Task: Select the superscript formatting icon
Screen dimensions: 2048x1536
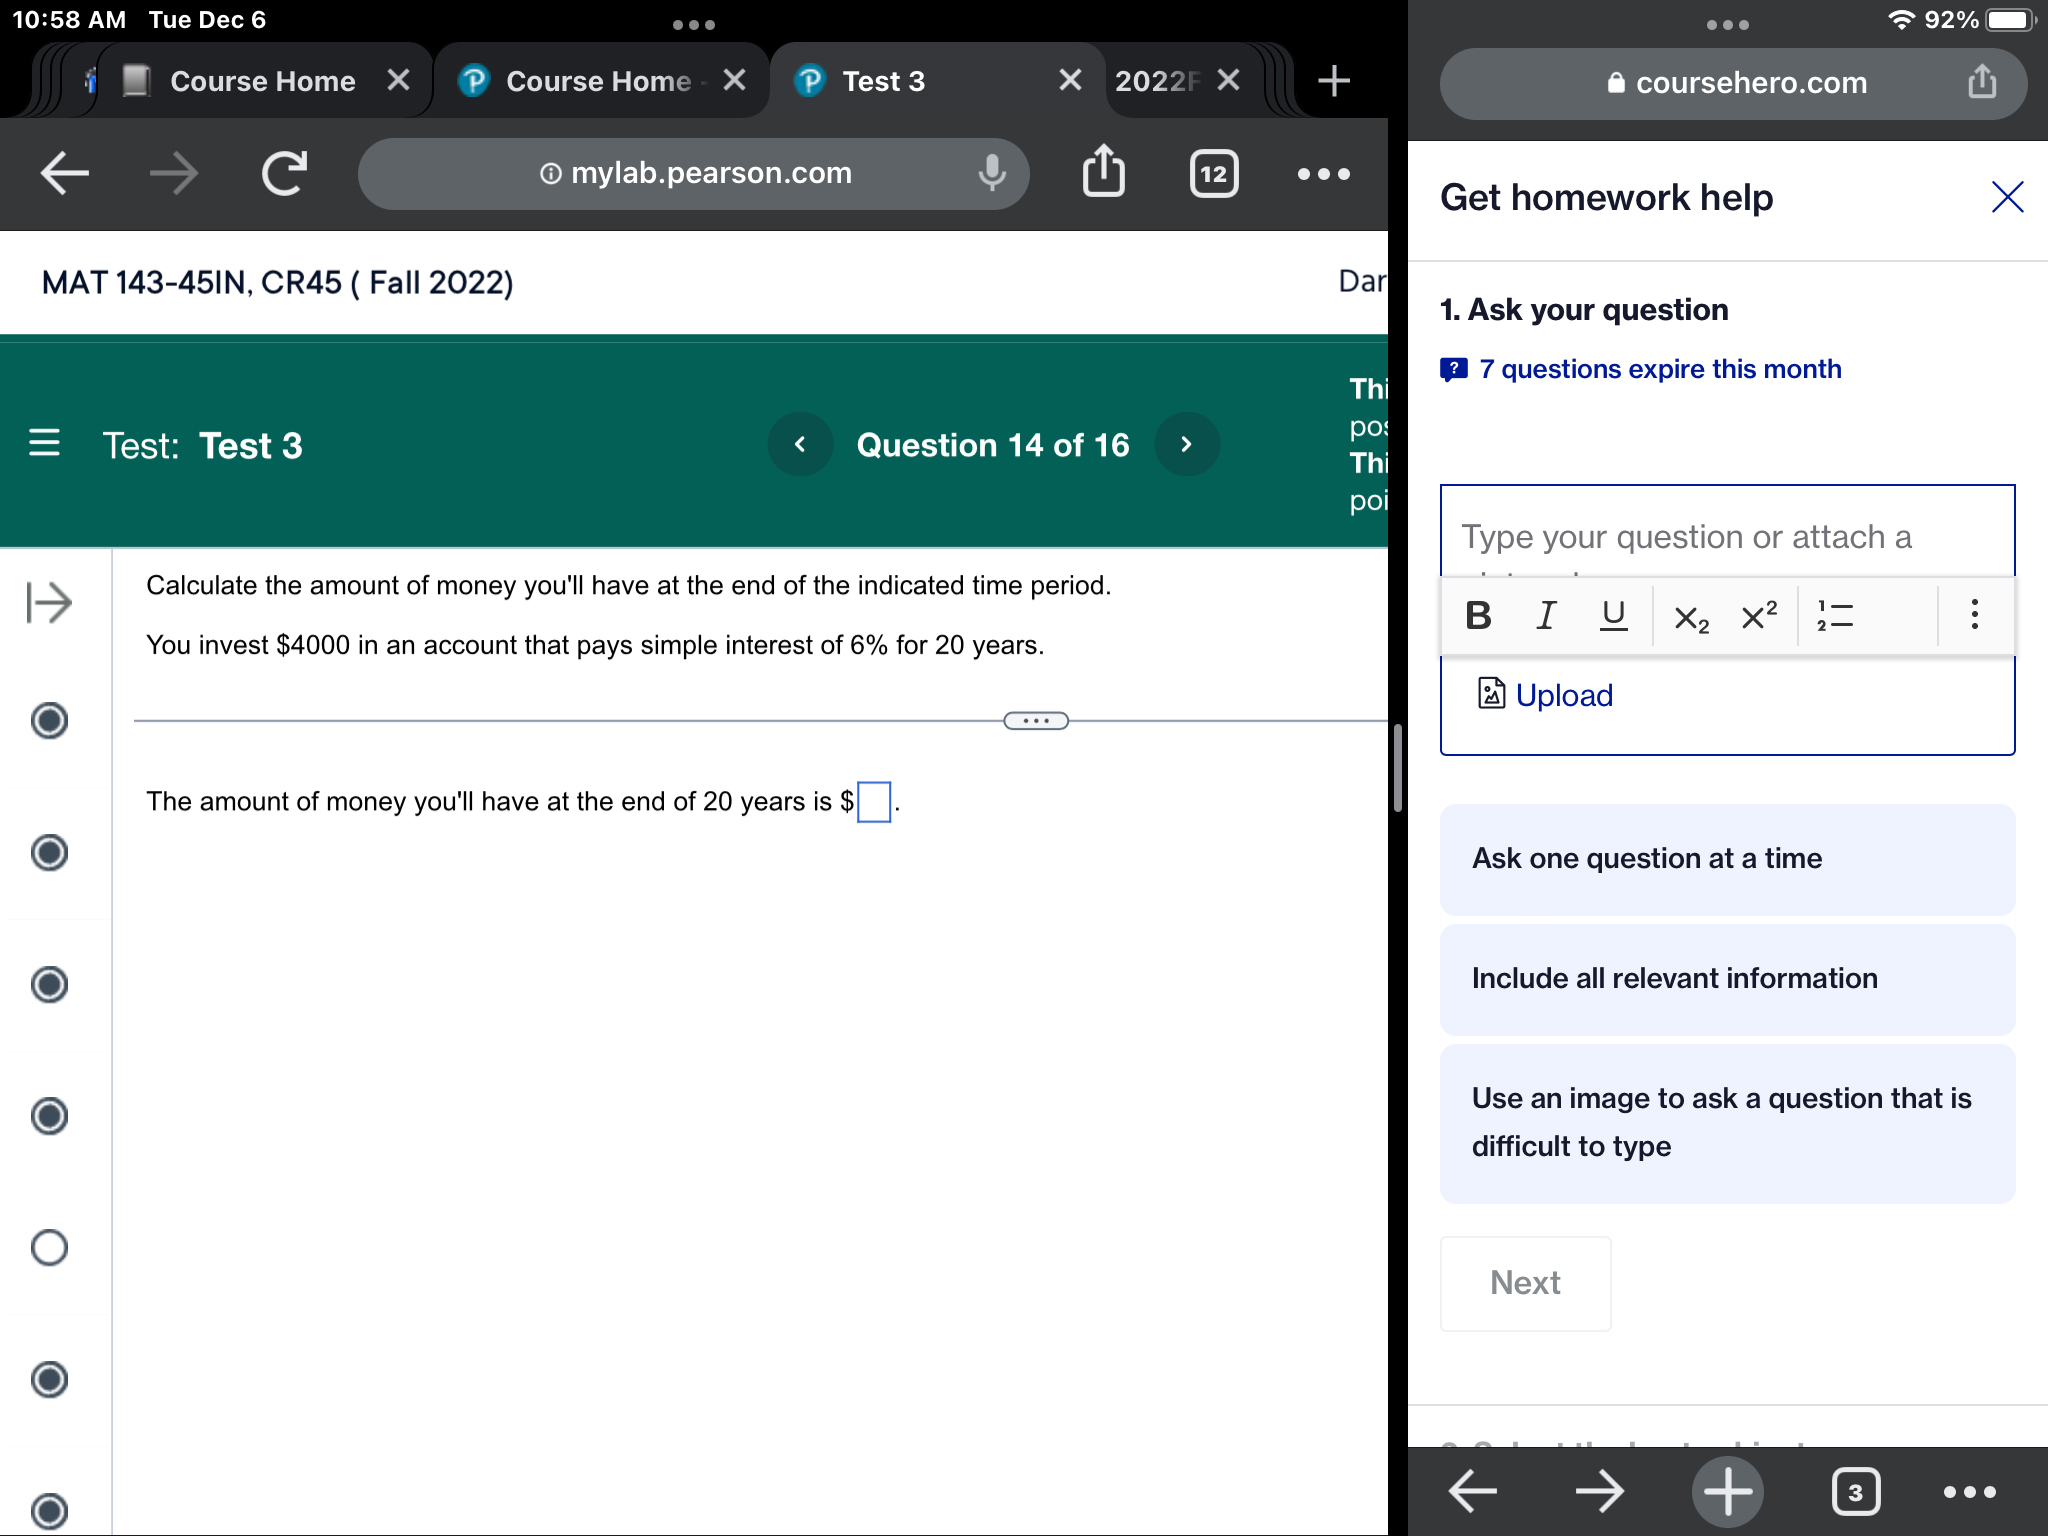Action: pos(1759,615)
